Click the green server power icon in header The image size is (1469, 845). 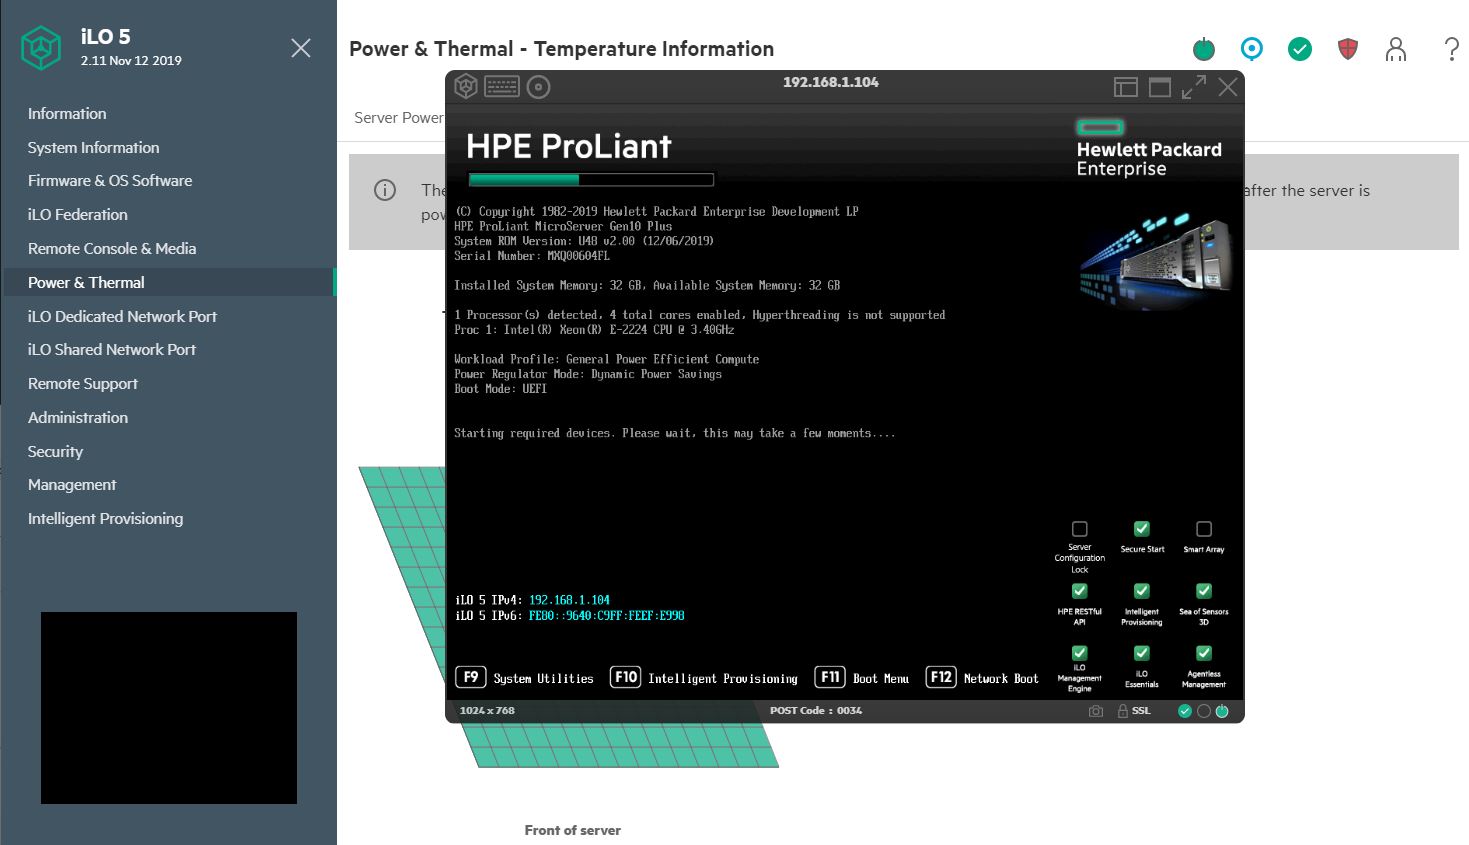click(1204, 49)
